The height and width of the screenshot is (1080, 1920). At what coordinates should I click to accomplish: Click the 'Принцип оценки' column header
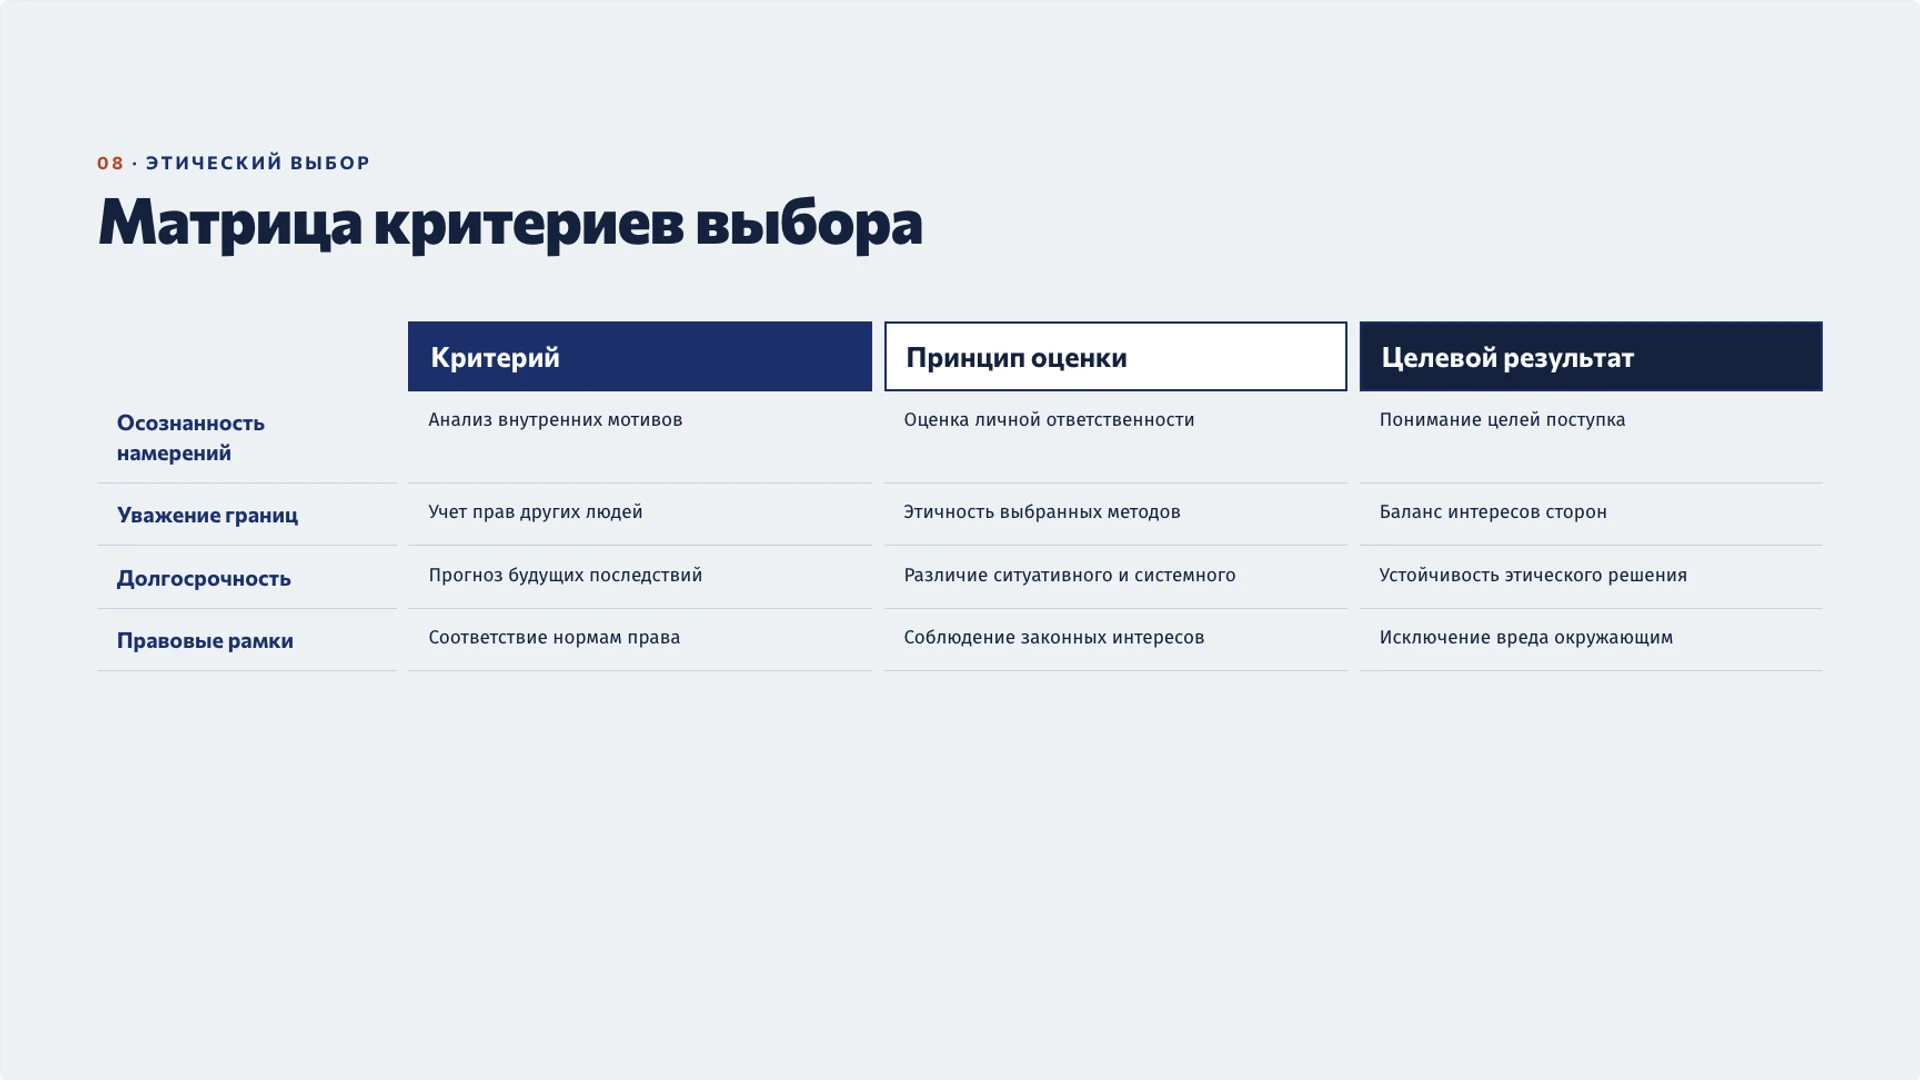point(1115,356)
